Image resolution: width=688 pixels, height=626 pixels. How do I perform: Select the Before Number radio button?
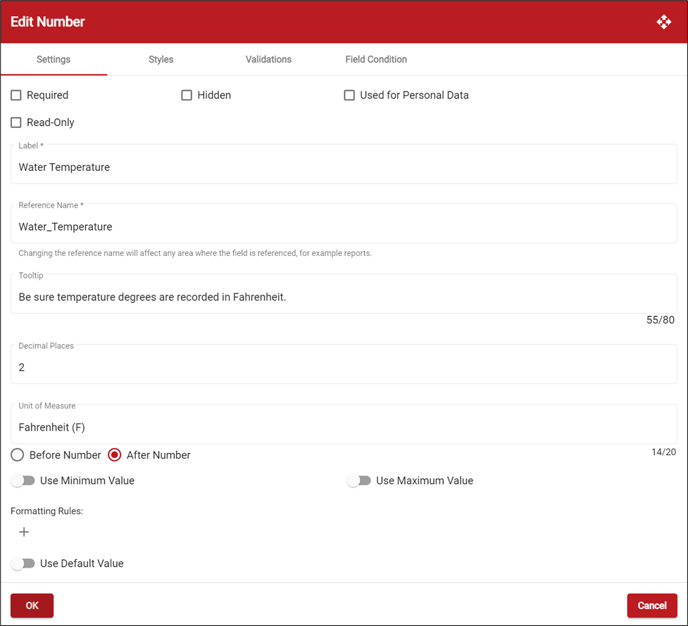tap(18, 455)
